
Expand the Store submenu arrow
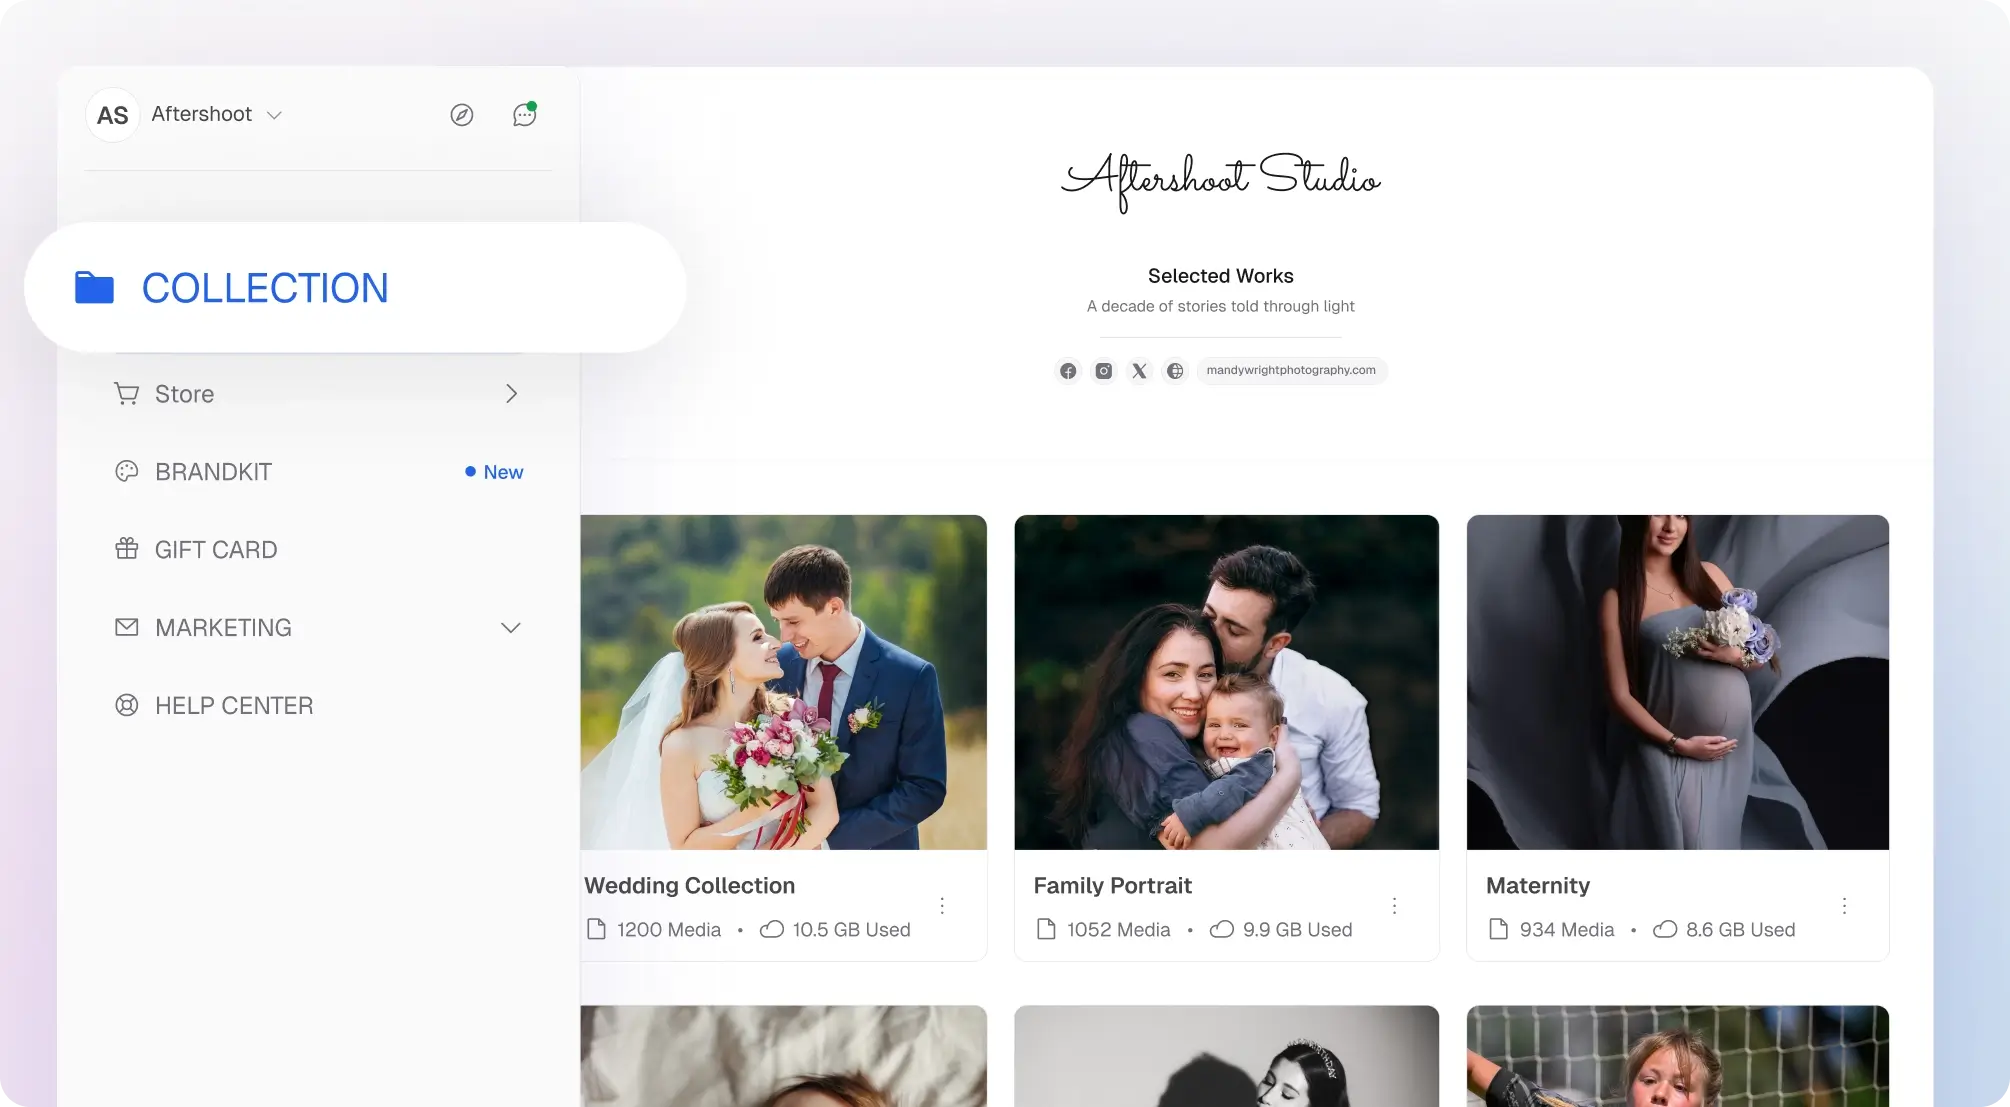(511, 393)
